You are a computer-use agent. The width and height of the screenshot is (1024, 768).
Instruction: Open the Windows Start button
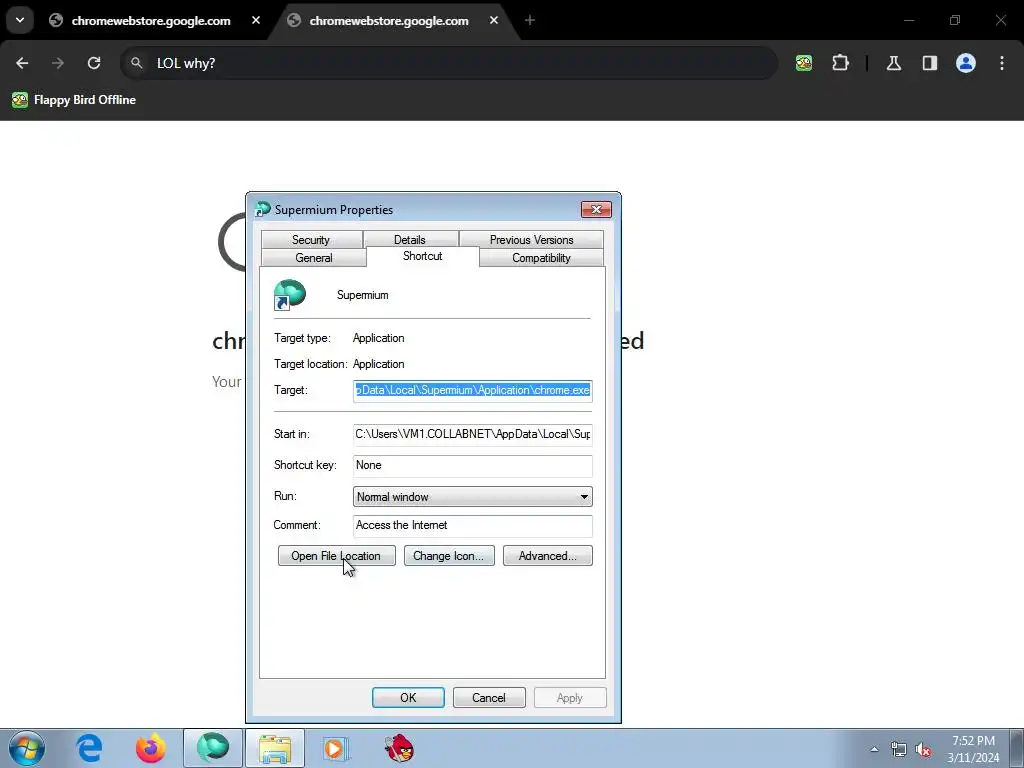pyautogui.click(x=27, y=748)
